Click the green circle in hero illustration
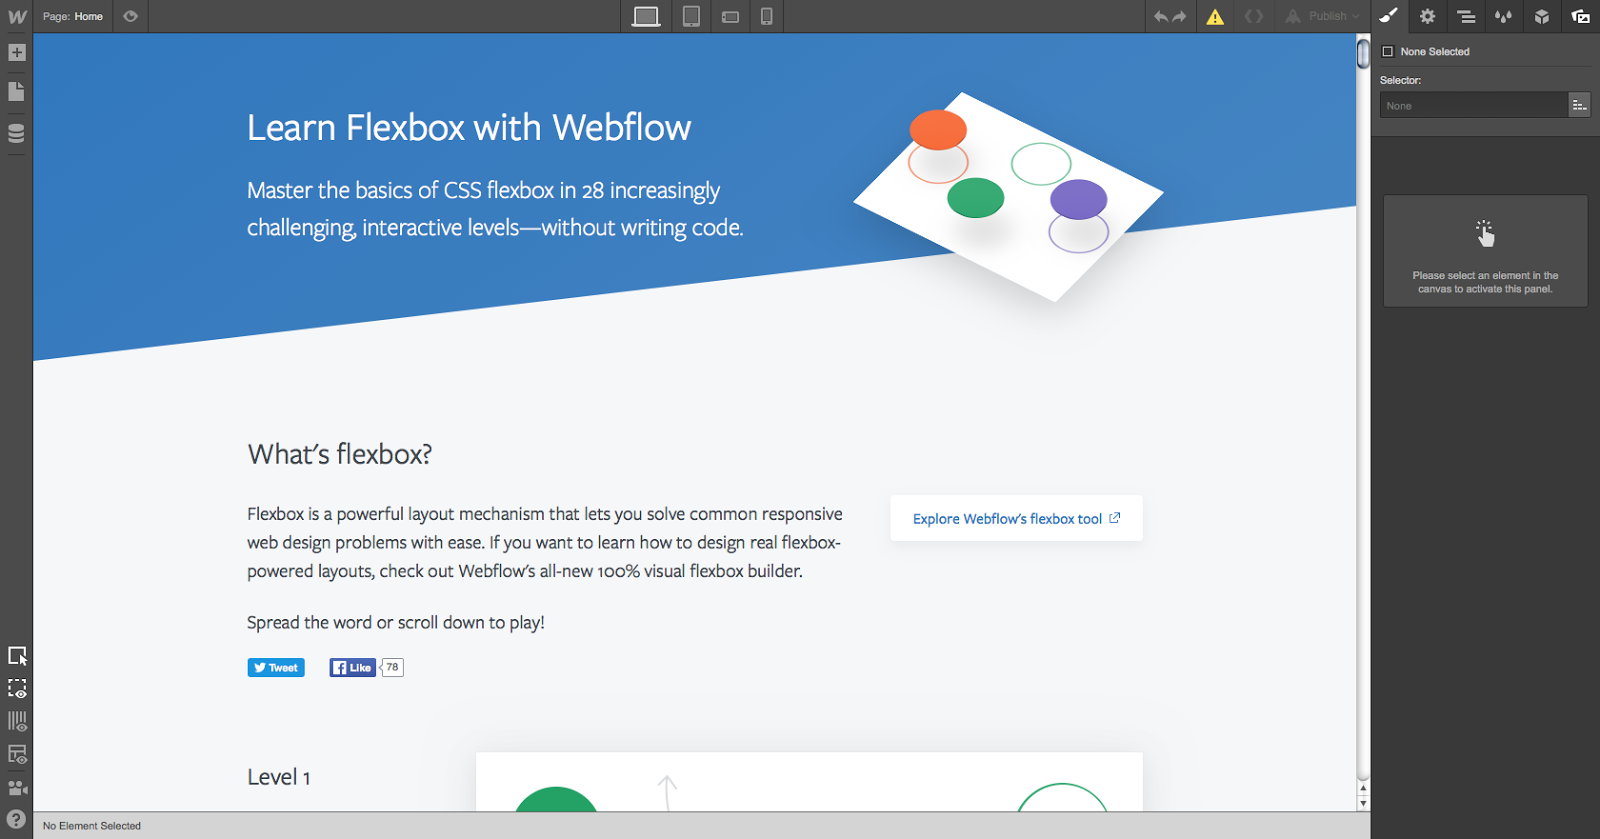The width and height of the screenshot is (1600, 839). (x=975, y=198)
